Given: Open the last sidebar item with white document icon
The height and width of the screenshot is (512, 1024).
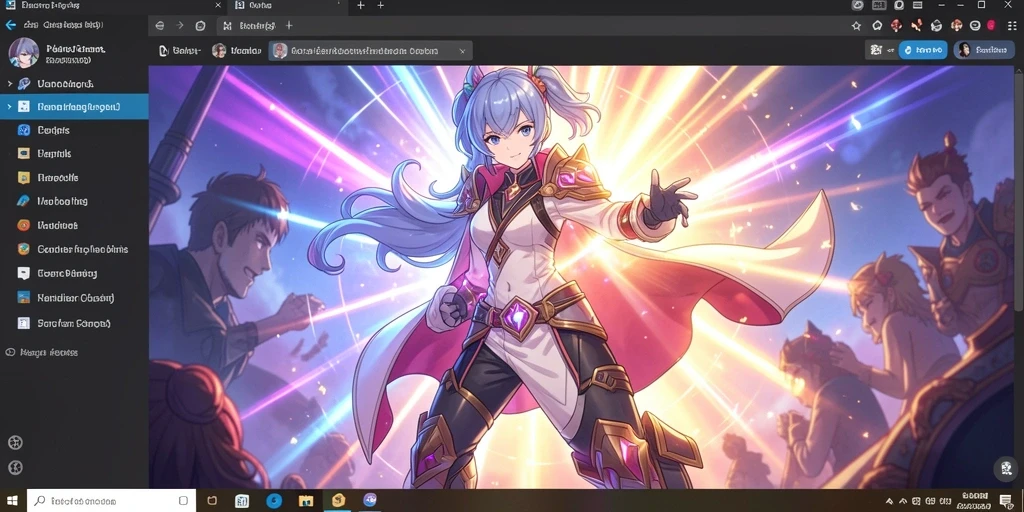Looking at the screenshot, I should click(x=64, y=323).
